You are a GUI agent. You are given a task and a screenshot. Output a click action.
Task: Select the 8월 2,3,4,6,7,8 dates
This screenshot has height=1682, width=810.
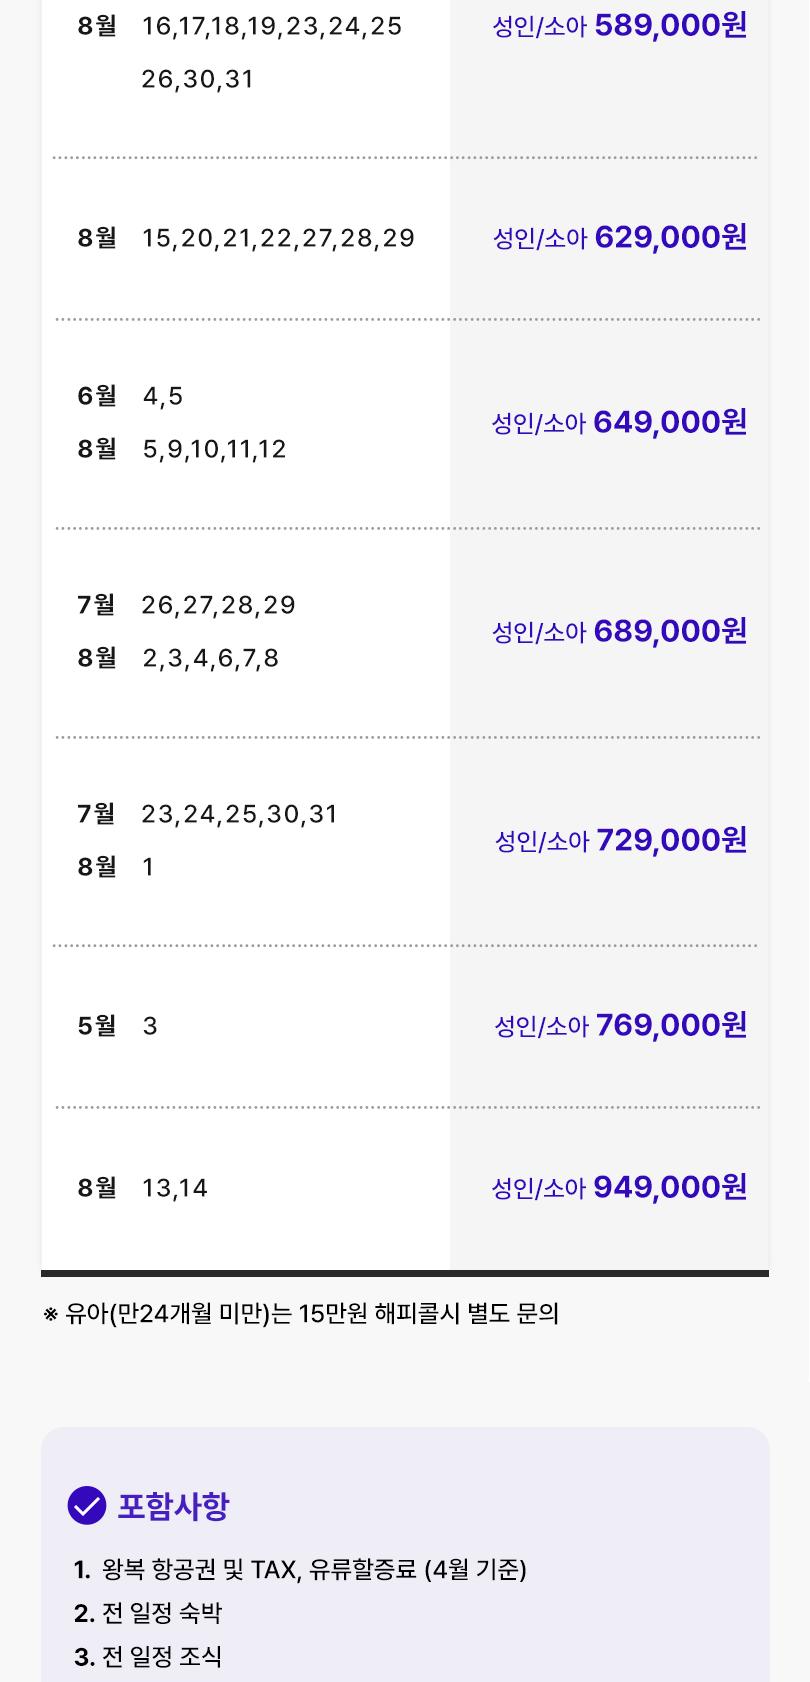[x=178, y=659]
